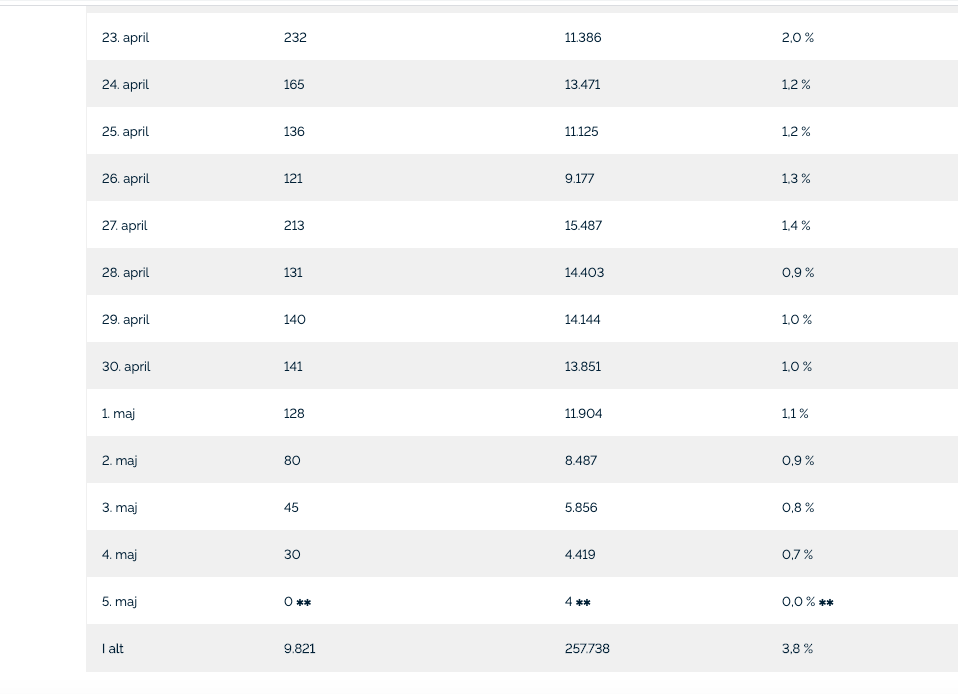This screenshot has width=958, height=694.
Task: Select the 257.738 total tests value
Action: pyautogui.click(x=587, y=649)
